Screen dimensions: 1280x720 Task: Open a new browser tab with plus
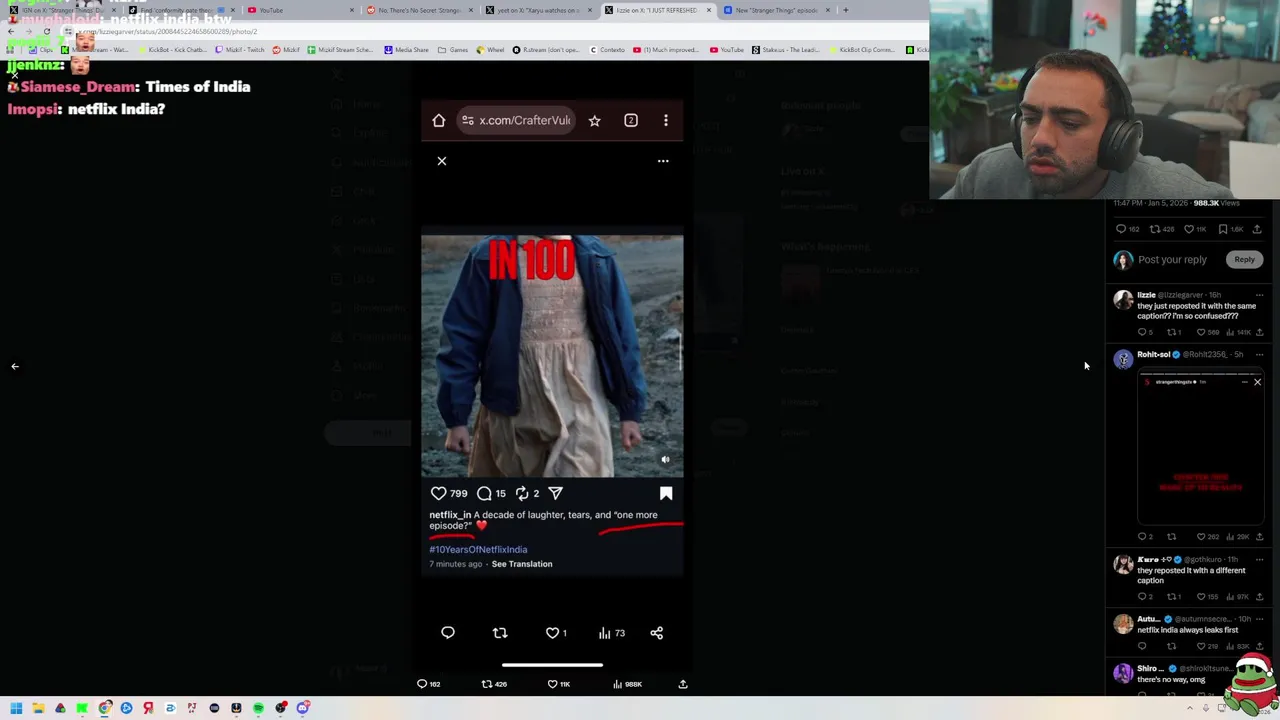point(845,10)
